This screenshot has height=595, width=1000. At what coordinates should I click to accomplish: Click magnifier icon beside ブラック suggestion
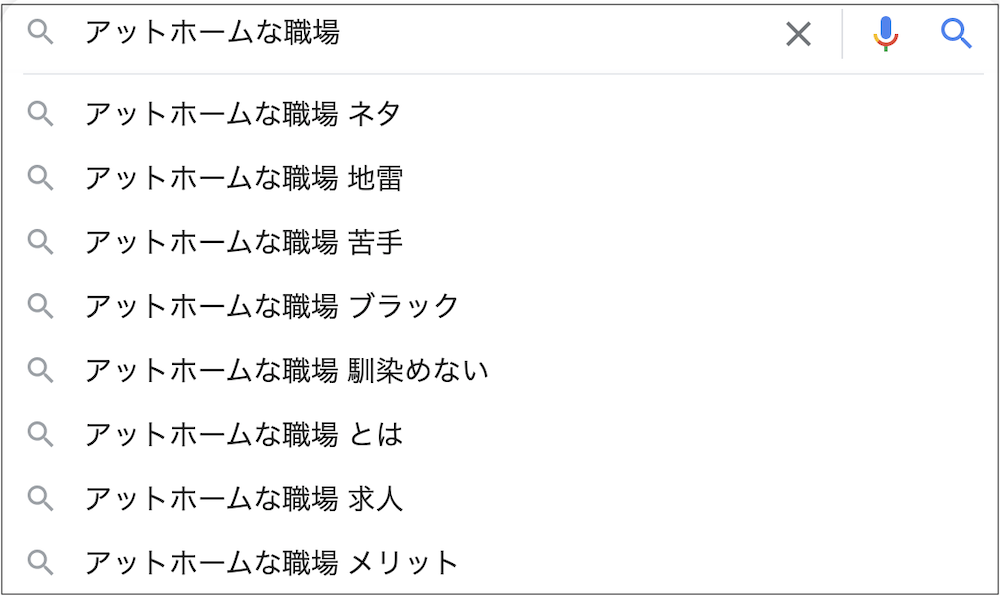[40, 306]
